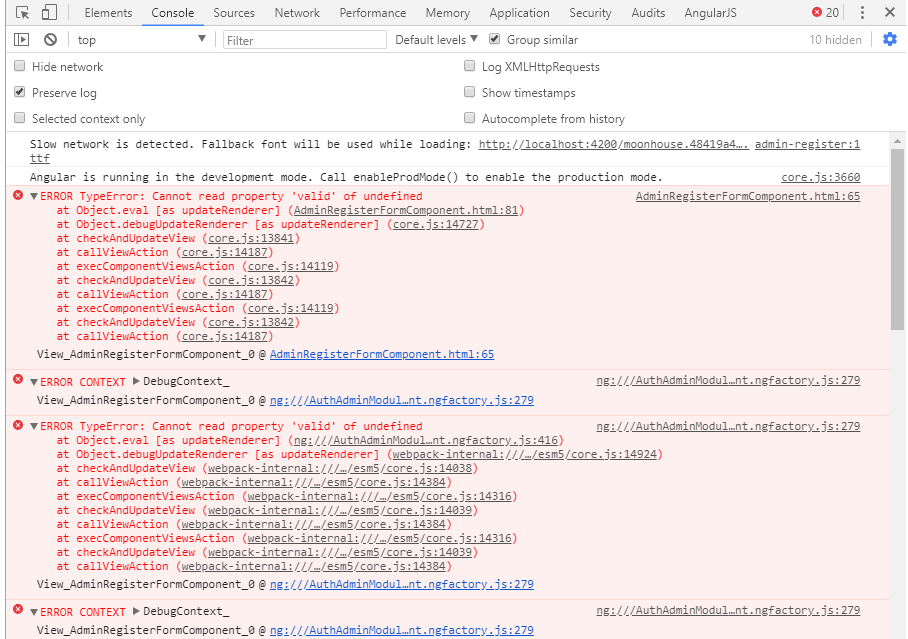Click the 10 hidden messages indicator
The width and height of the screenshot is (908, 639).
(x=835, y=39)
